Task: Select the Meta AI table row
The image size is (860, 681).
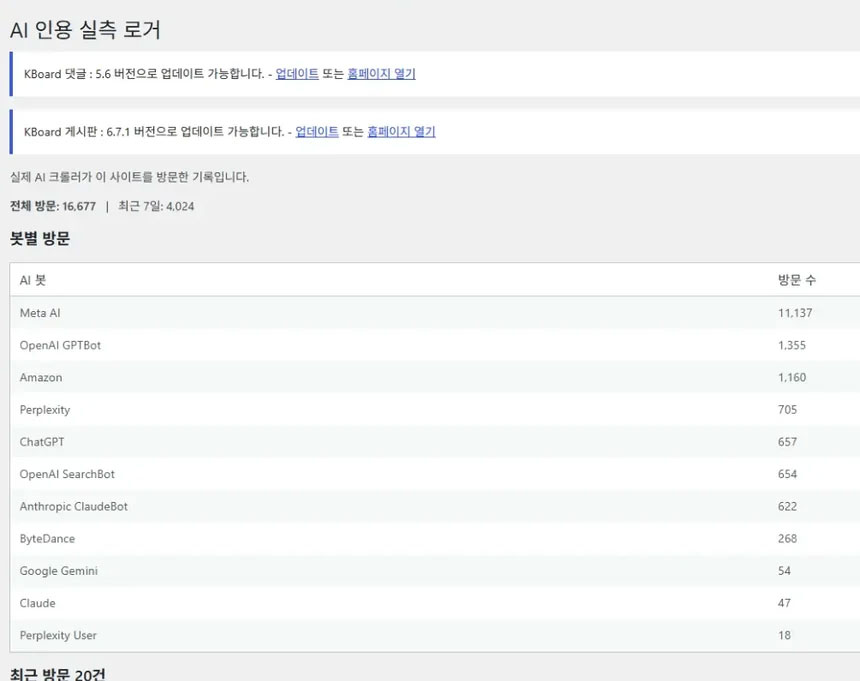Action: tap(435, 313)
